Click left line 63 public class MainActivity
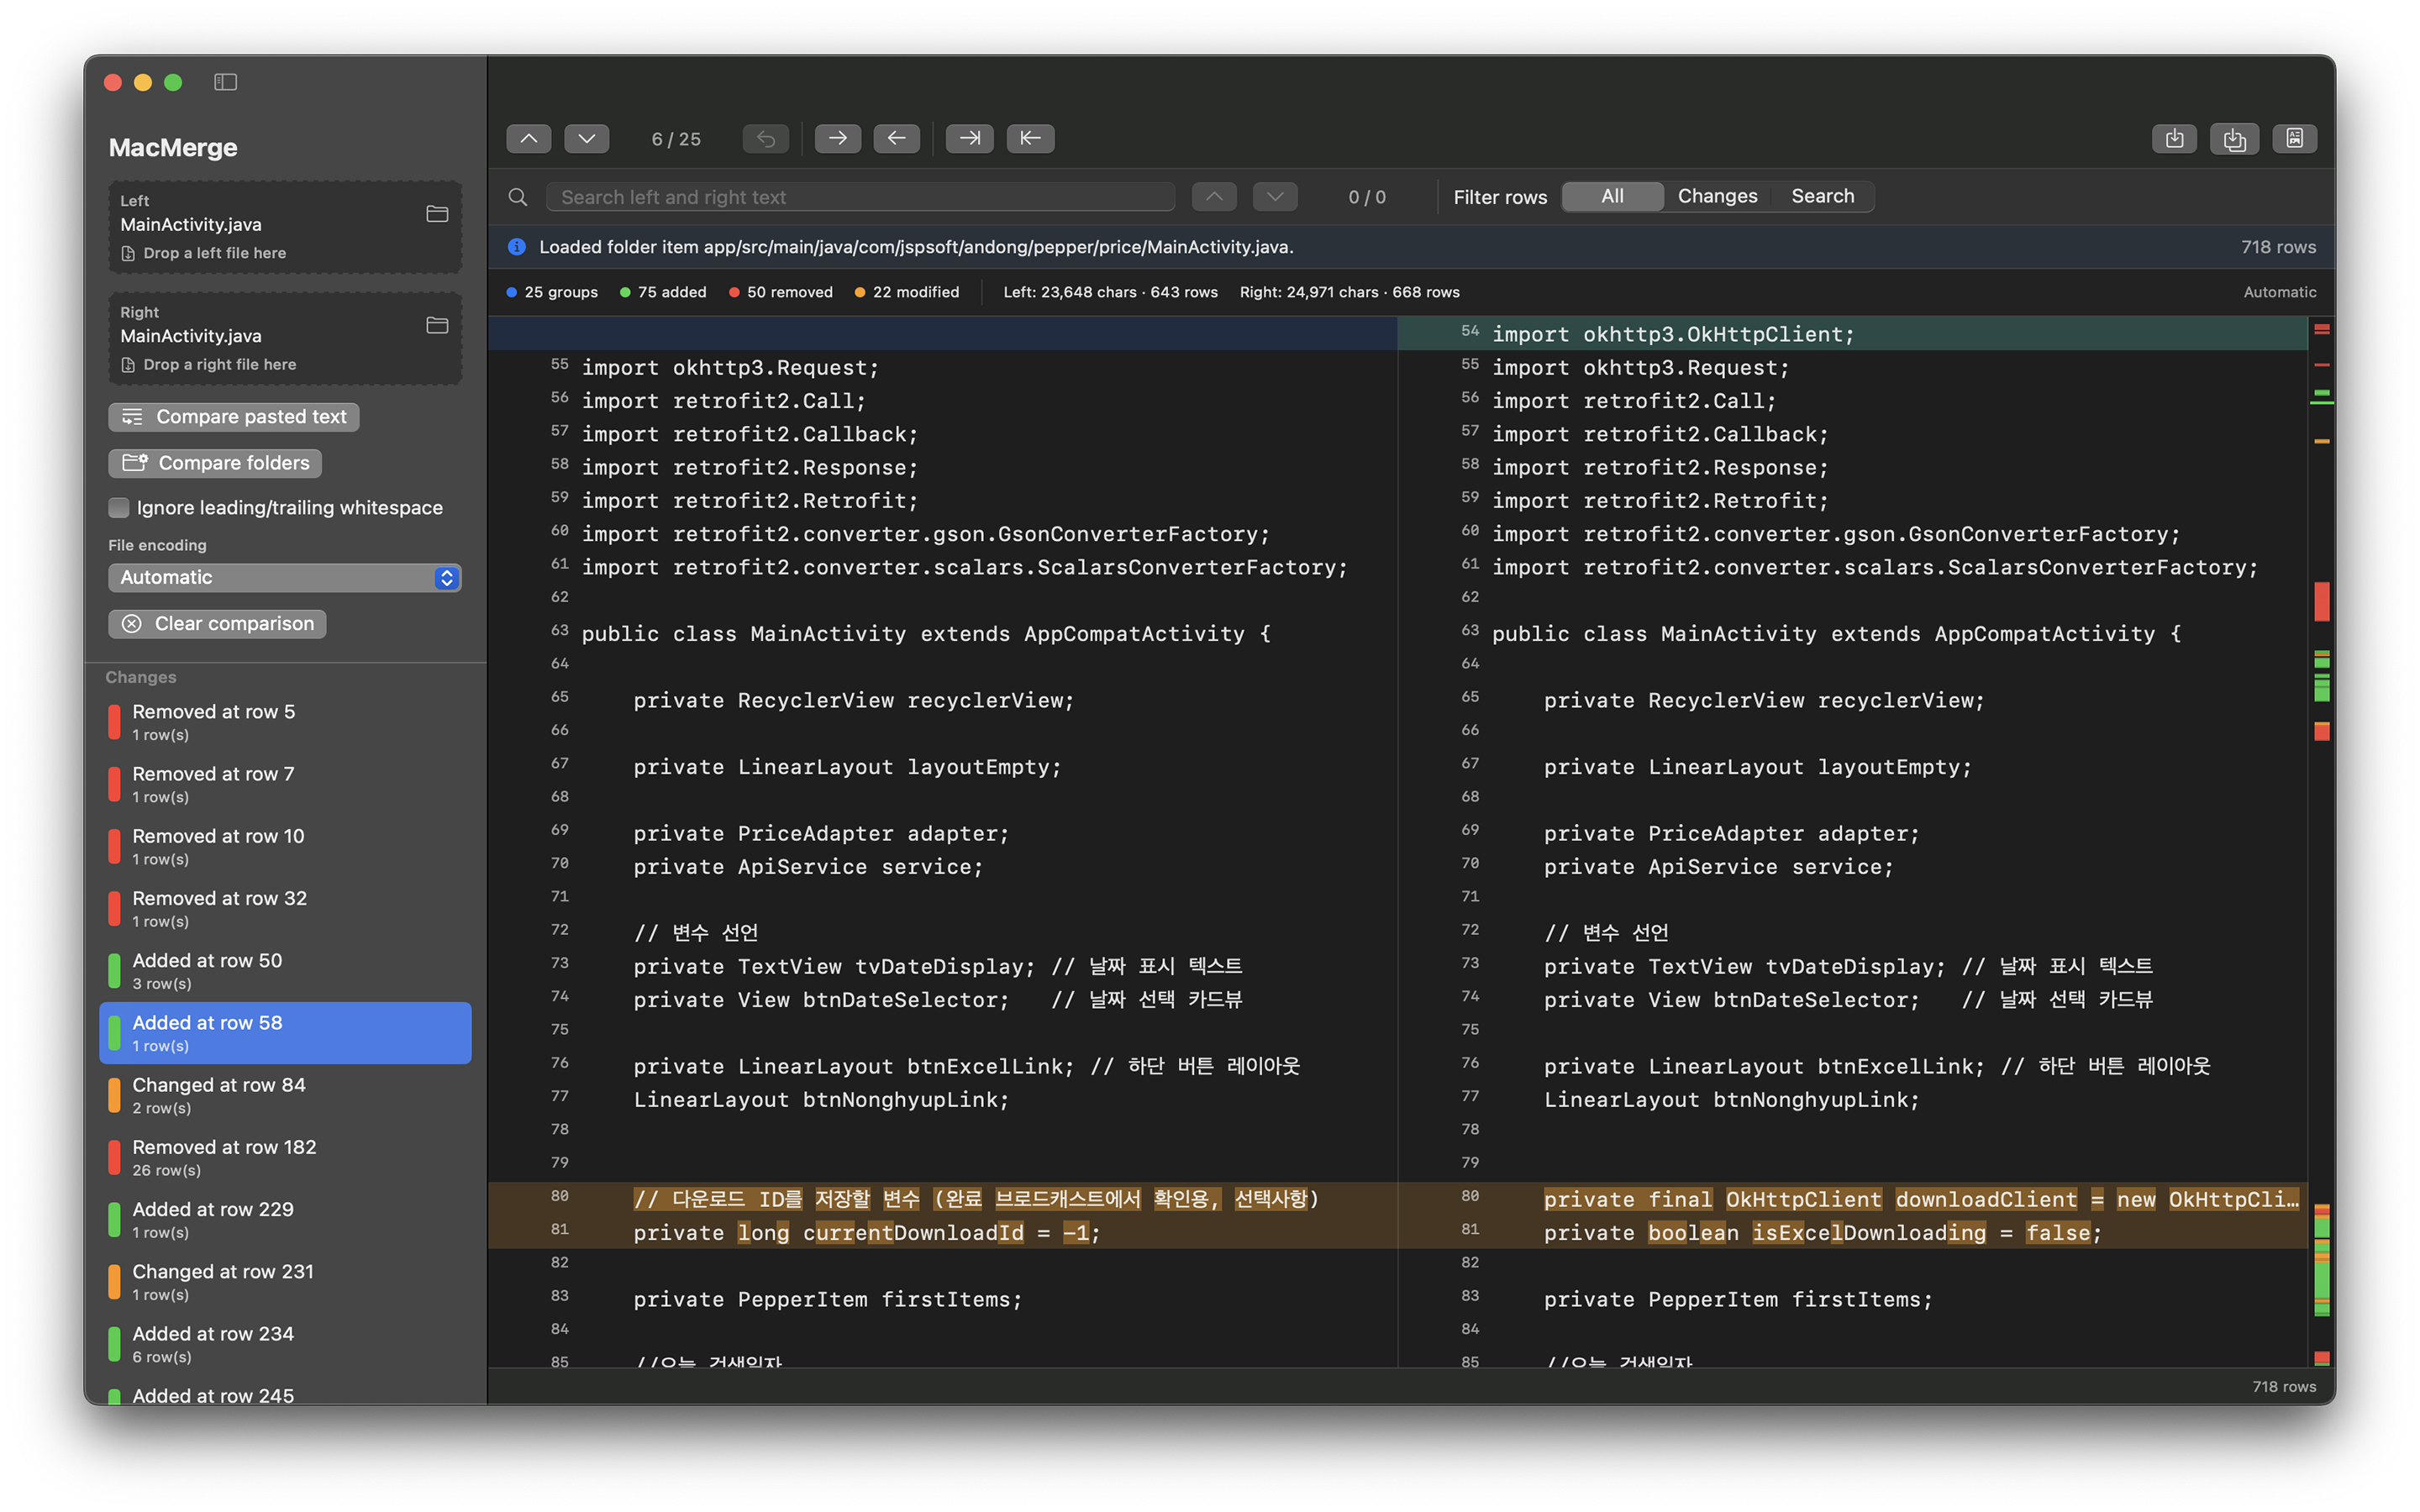2420x1512 pixels. pyautogui.click(x=926, y=634)
